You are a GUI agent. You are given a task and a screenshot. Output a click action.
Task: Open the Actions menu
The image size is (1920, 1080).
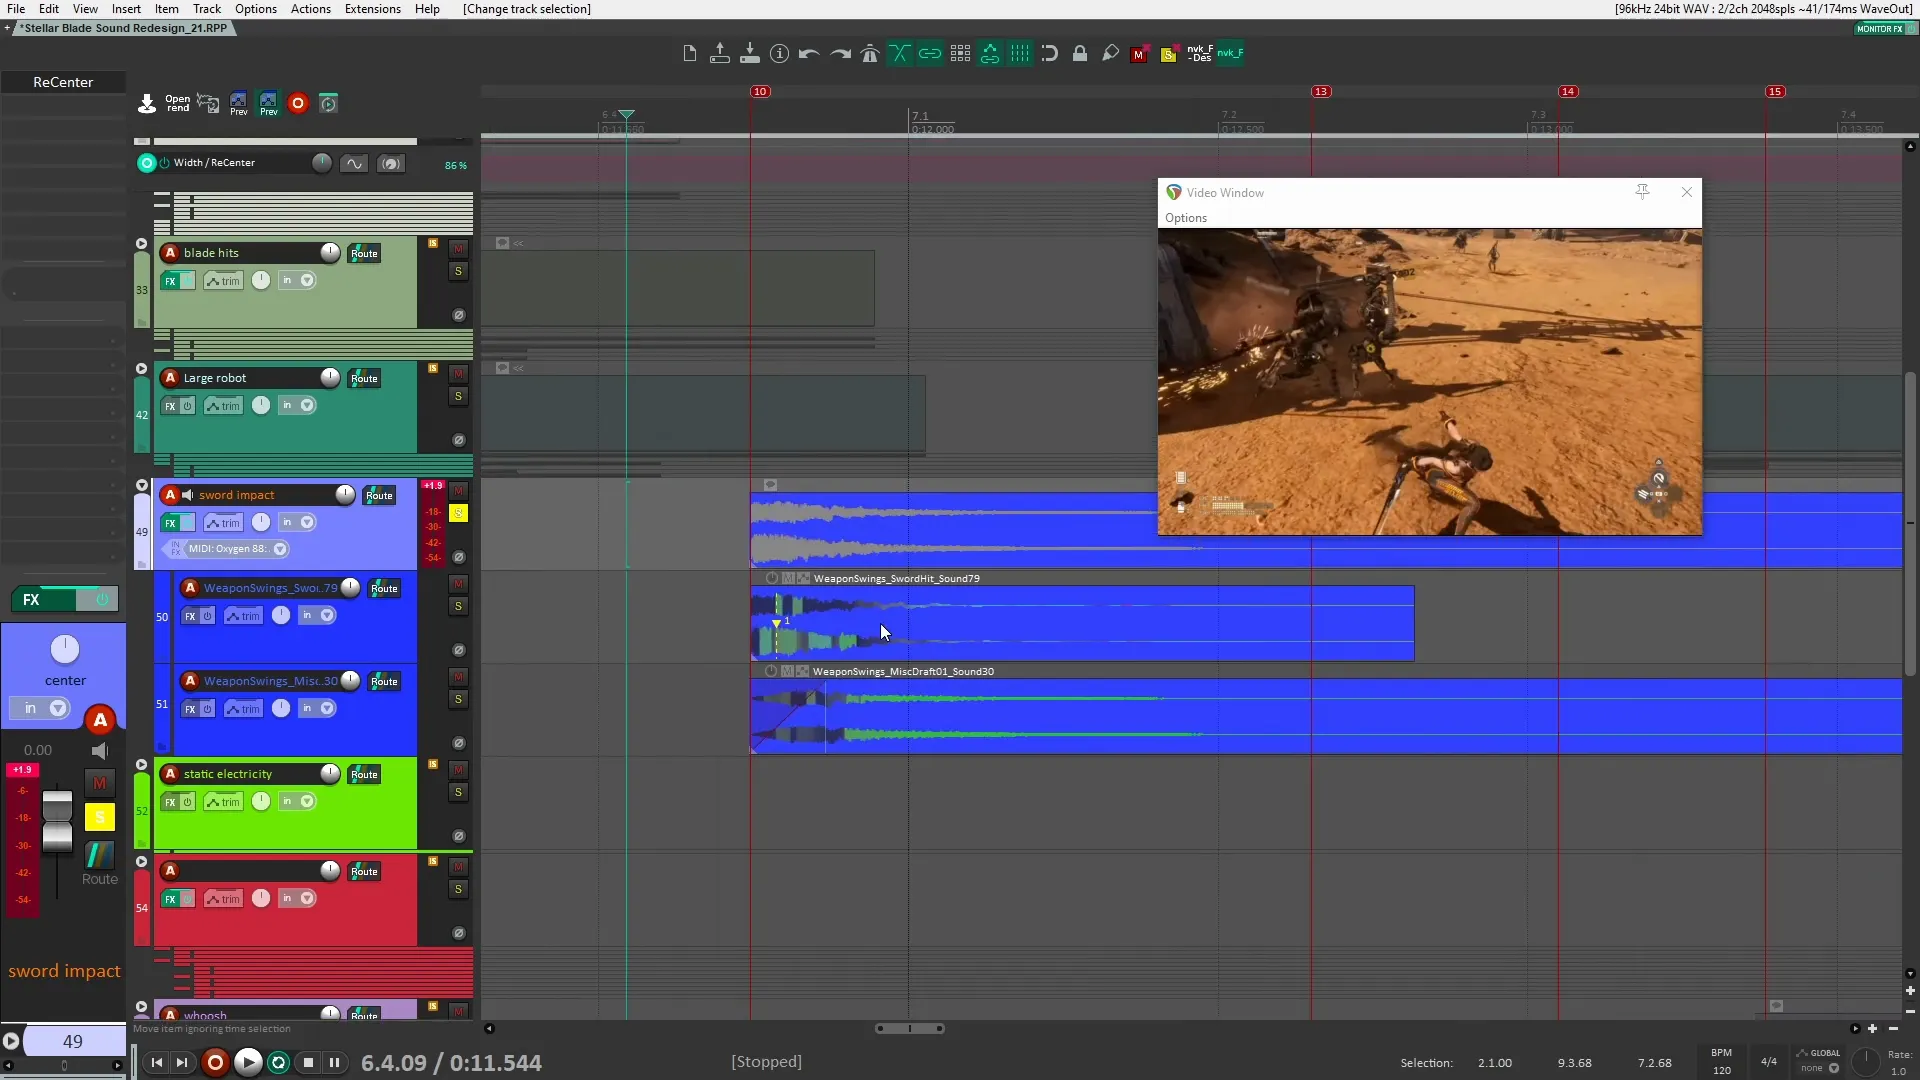click(310, 9)
